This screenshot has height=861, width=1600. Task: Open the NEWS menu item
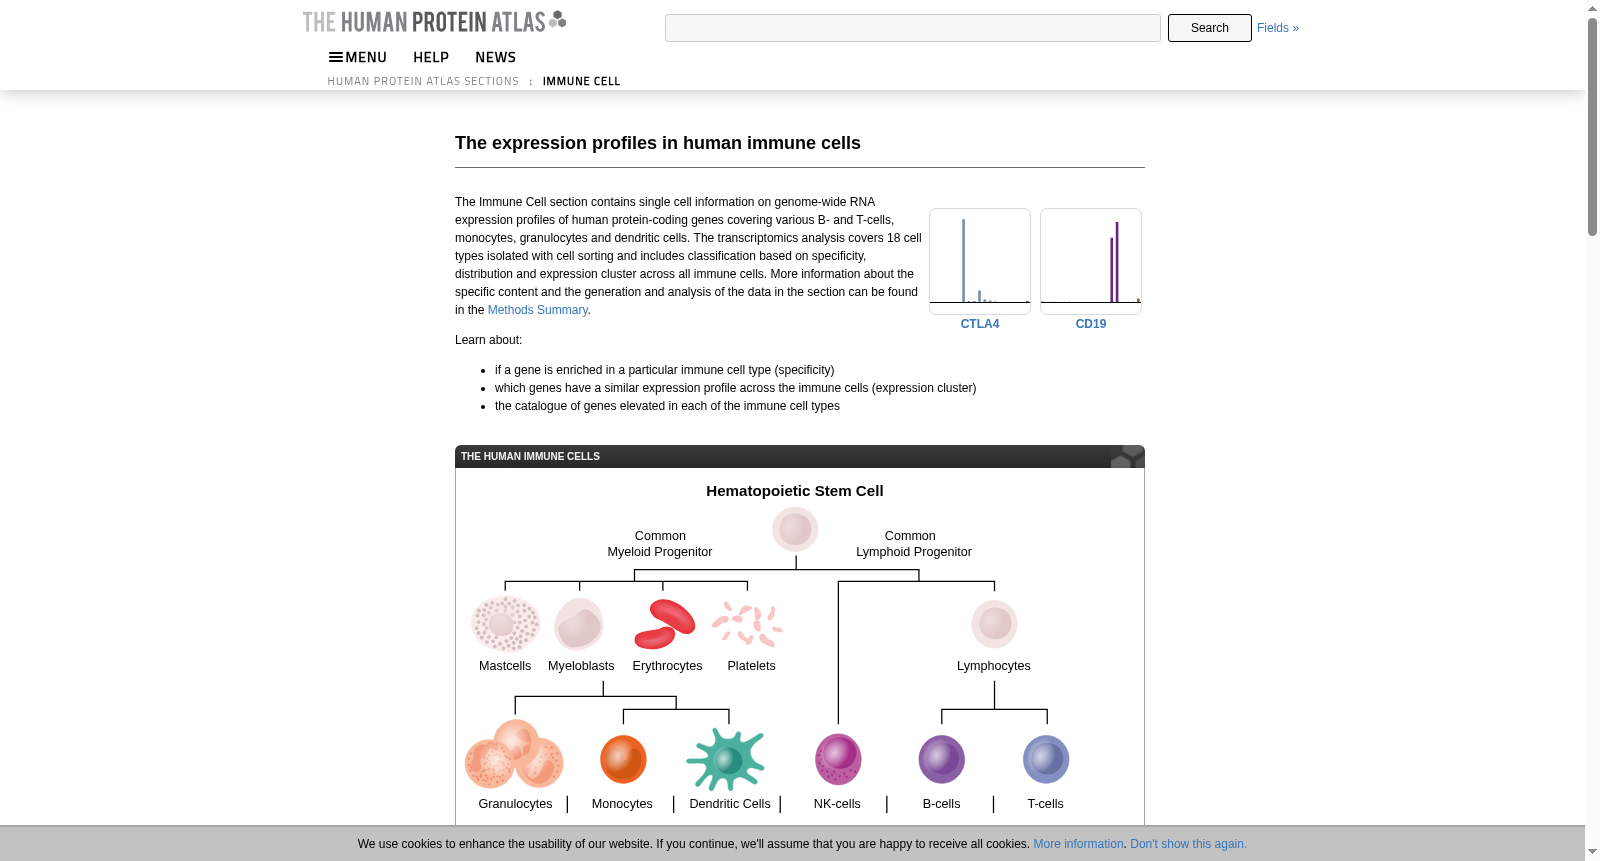click(495, 57)
